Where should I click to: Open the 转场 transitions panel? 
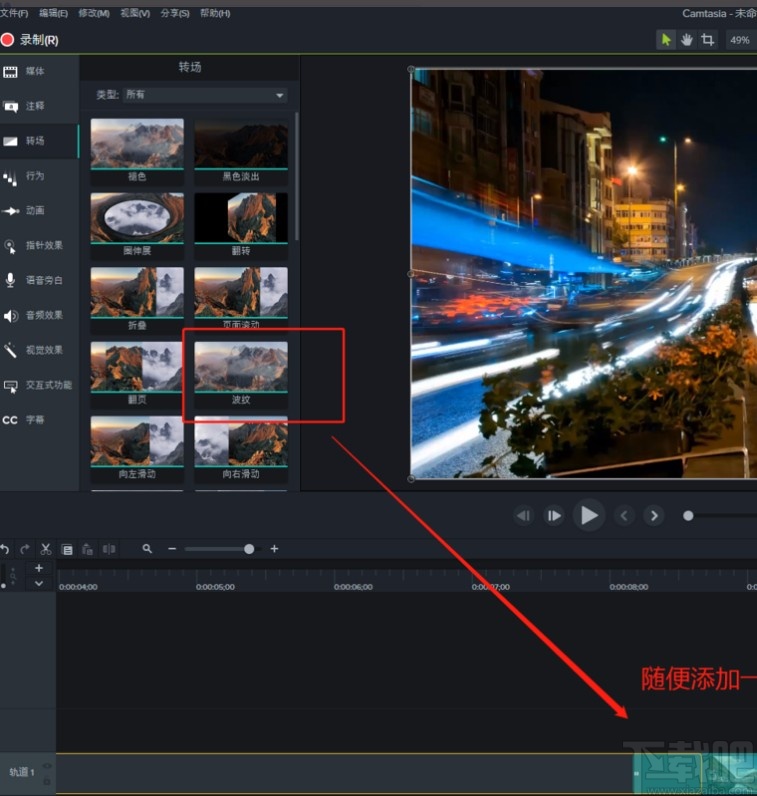tap(39, 141)
